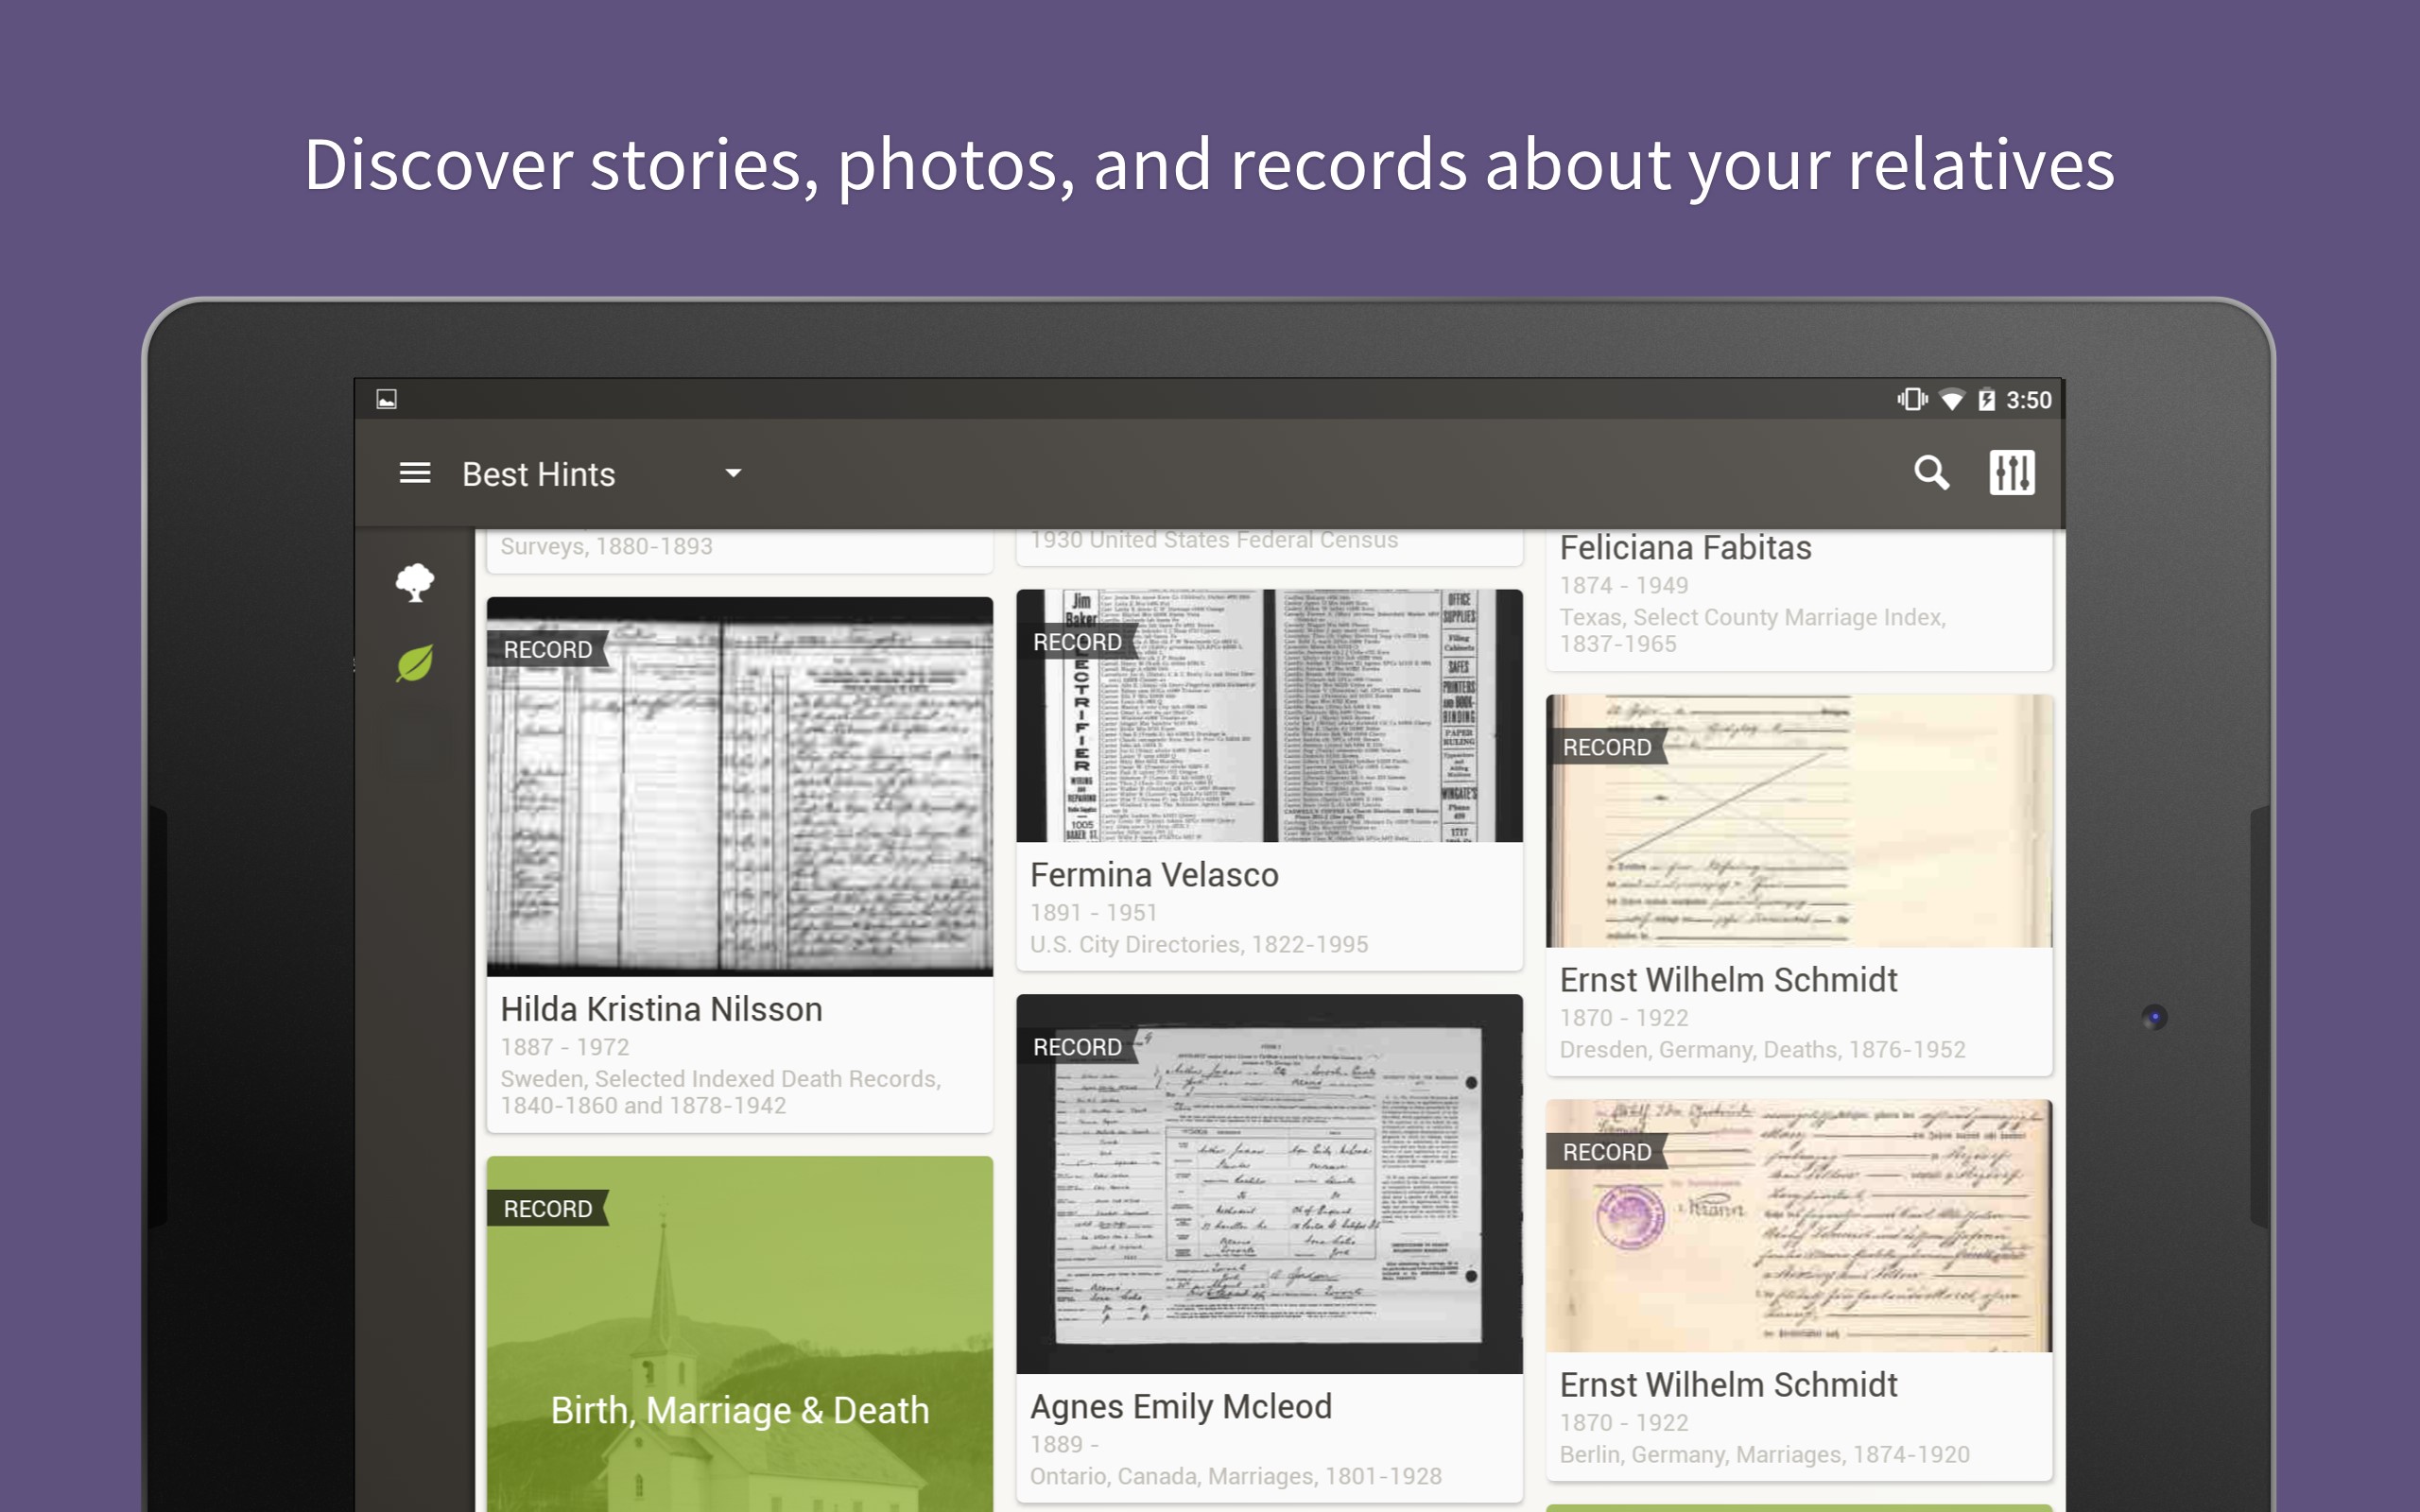
Task: View Ernst Schmidt Berlin marriage record image
Action: 1798,1225
